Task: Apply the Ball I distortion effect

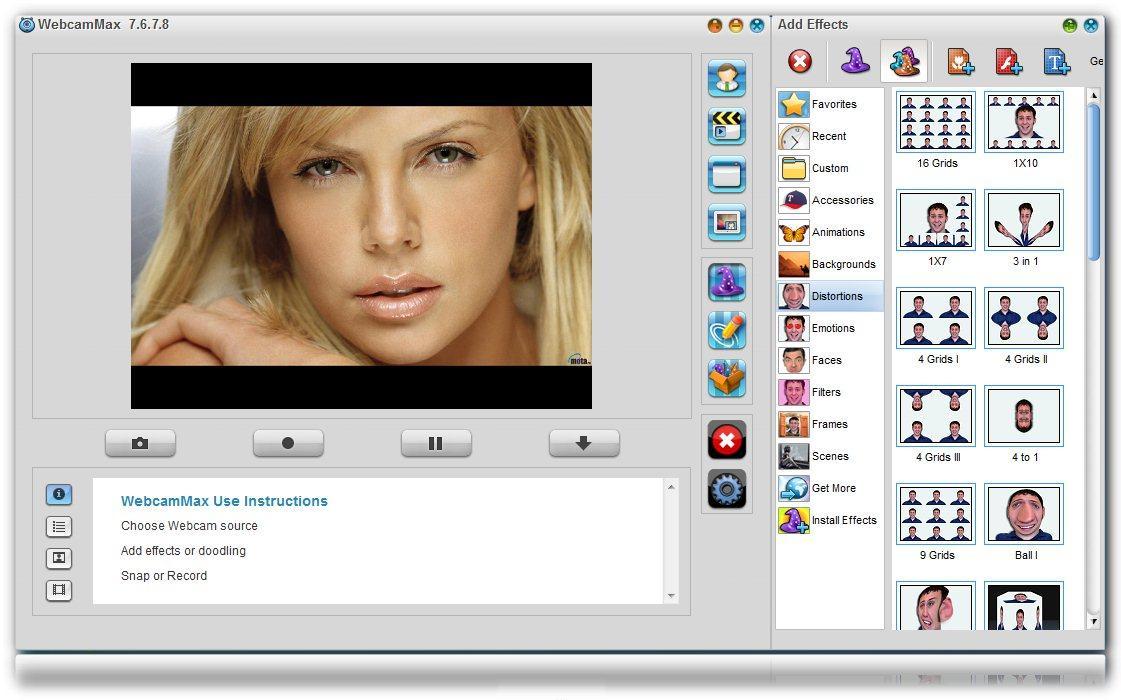Action: click(1024, 514)
